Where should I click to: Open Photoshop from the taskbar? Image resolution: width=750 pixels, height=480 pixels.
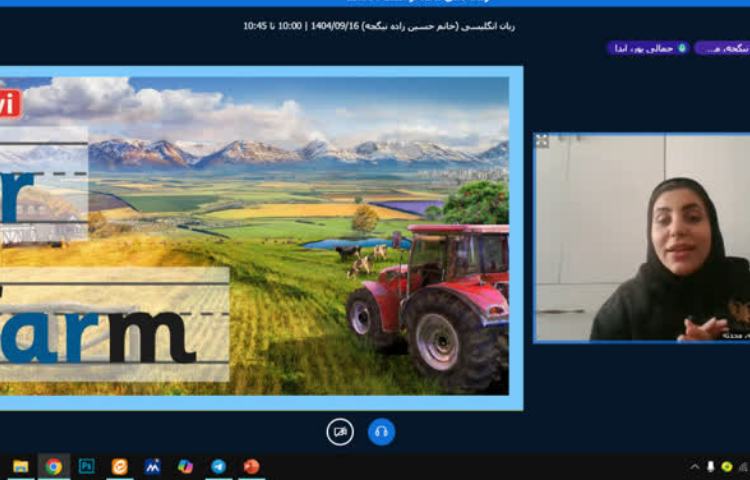[x=87, y=467]
